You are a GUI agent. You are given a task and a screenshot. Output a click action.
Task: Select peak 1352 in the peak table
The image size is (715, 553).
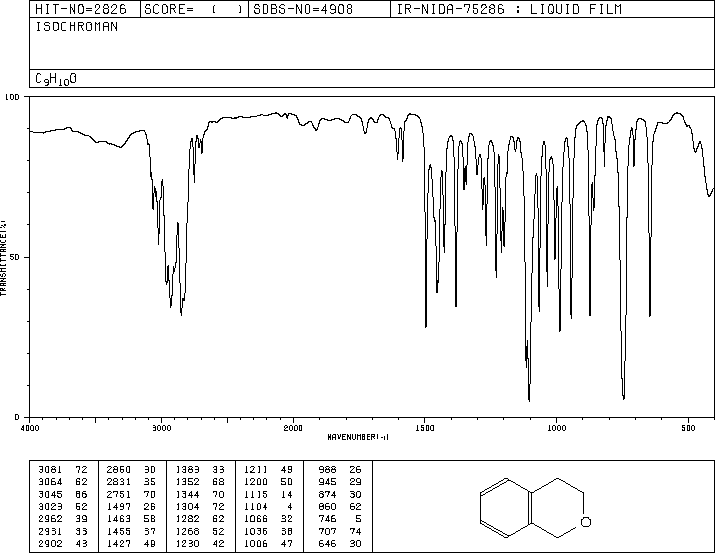[x=187, y=482]
